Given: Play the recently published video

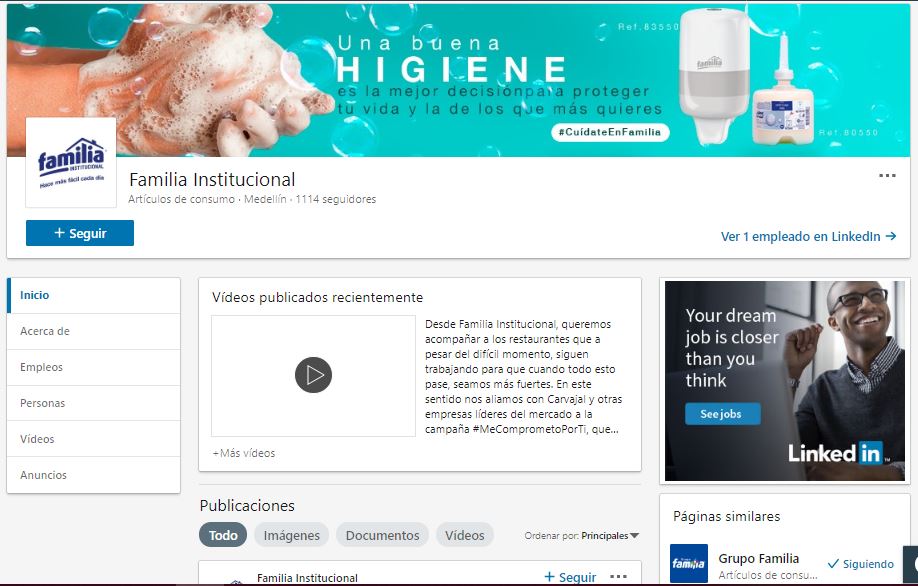Looking at the screenshot, I should (313, 375).
